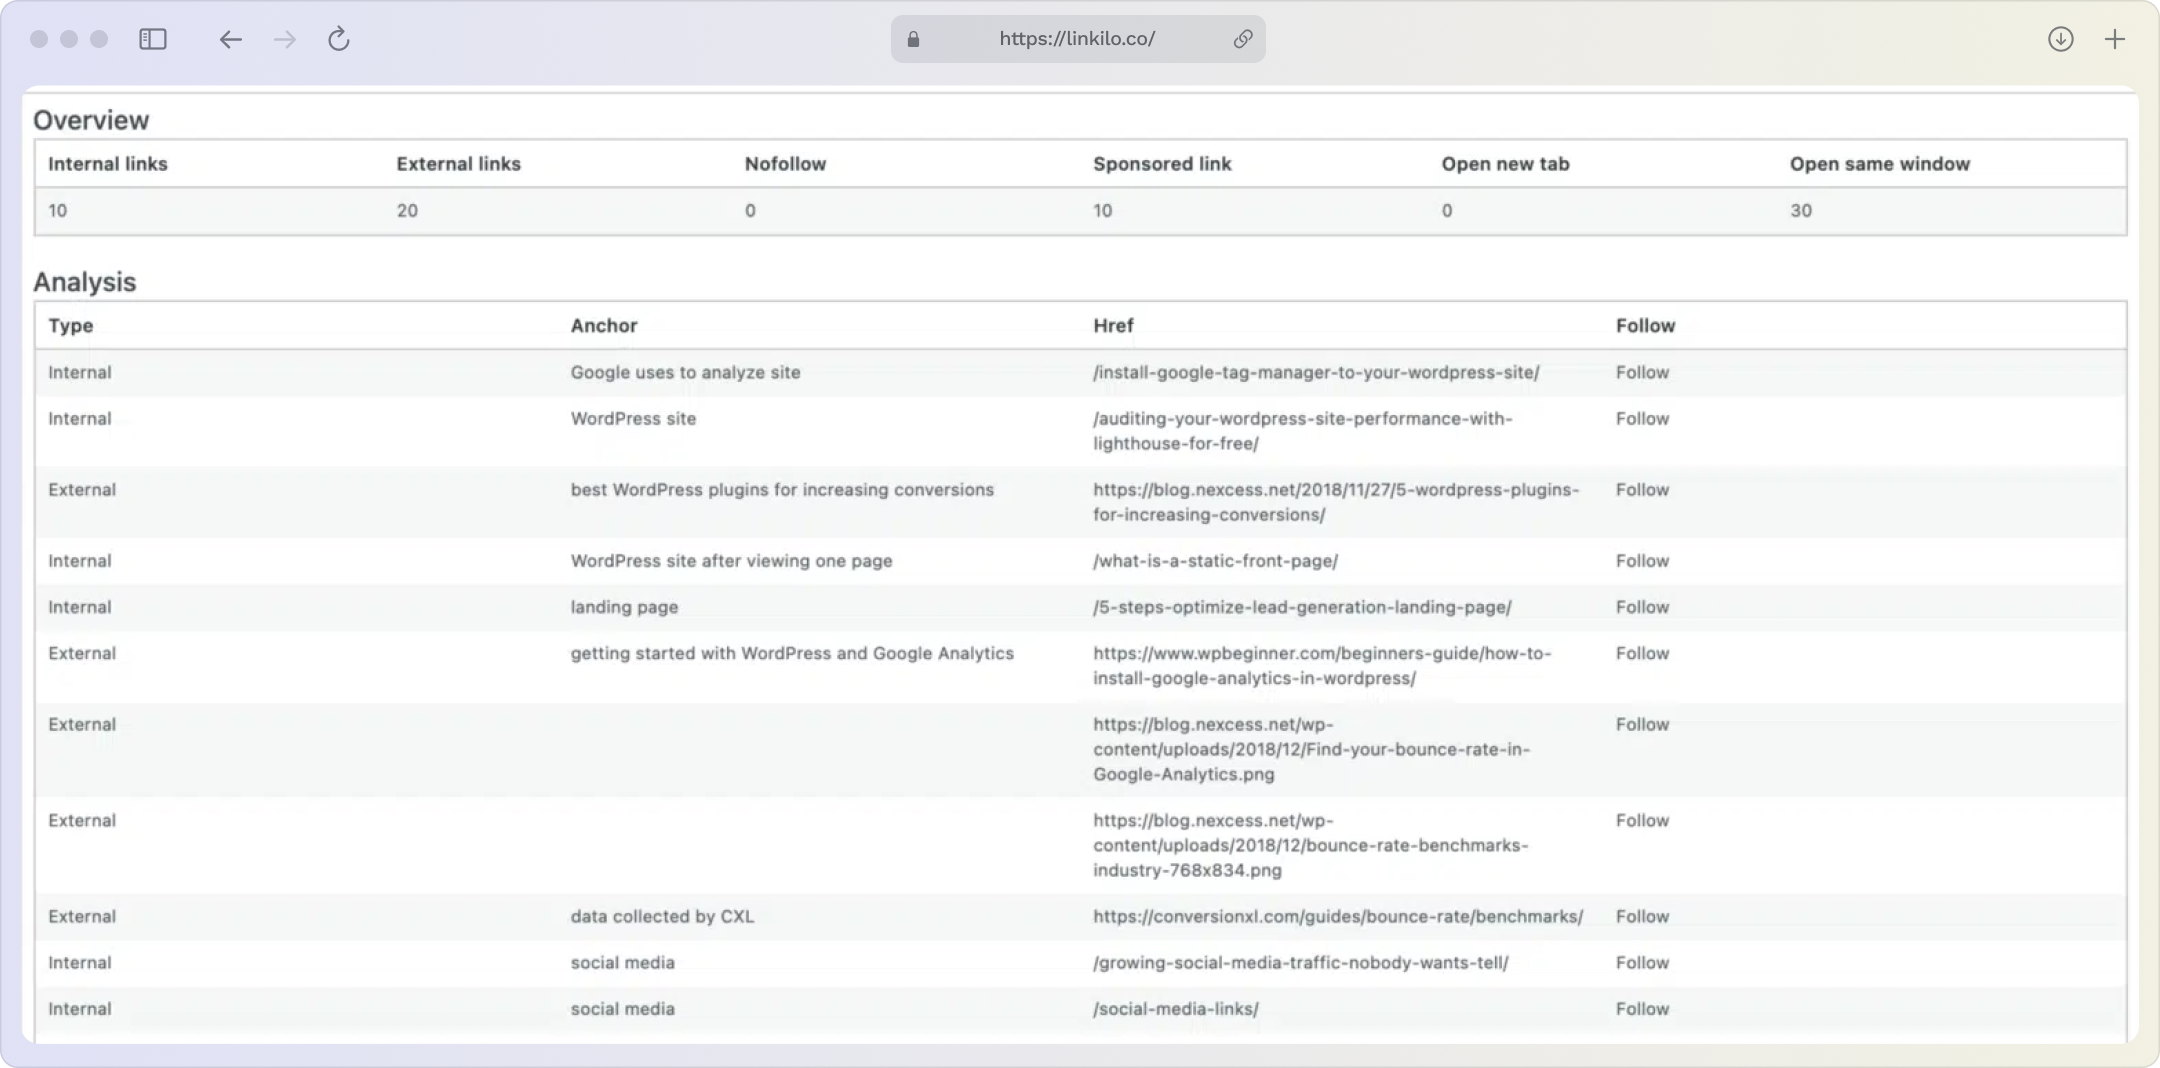Copy page link using chain icon

1243,39
